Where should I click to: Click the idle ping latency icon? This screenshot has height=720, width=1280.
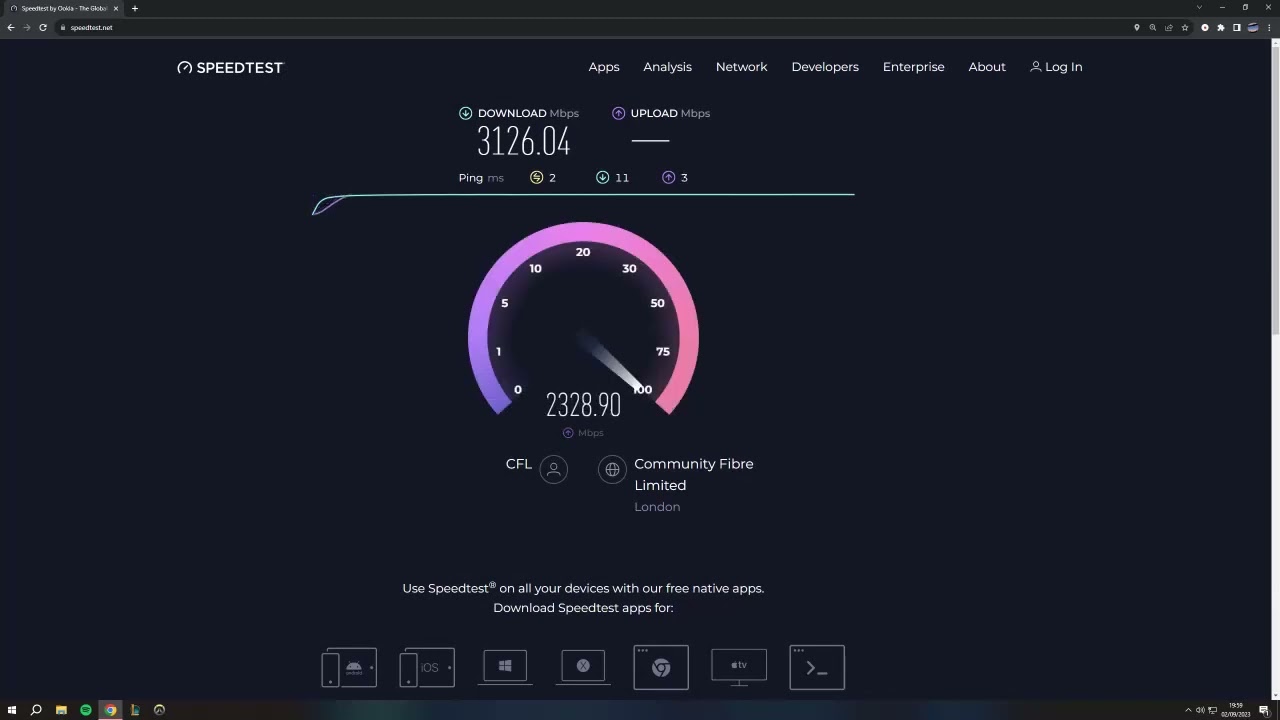click(536, 177)
